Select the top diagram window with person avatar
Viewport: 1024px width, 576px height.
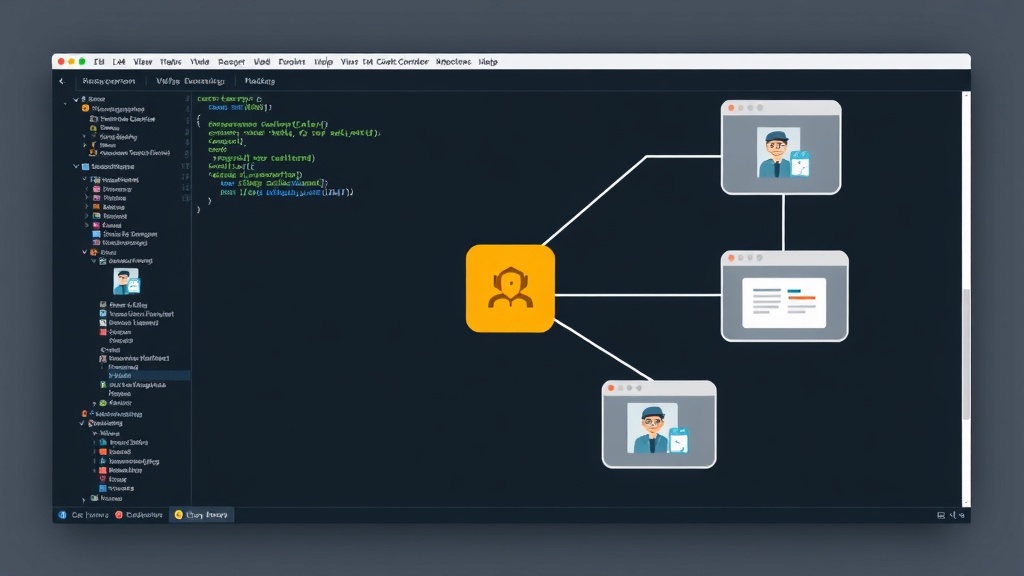[x=780, y=147]
